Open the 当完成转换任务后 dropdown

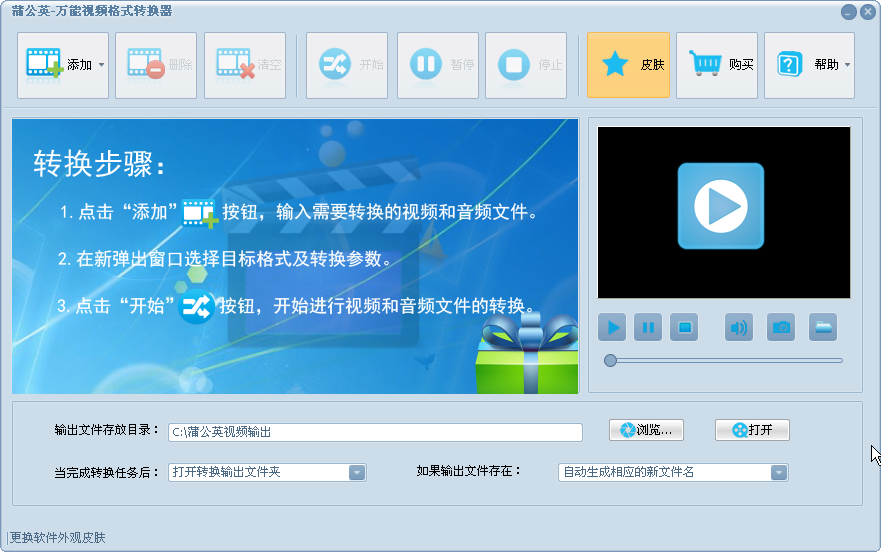(x=267, y=472)
